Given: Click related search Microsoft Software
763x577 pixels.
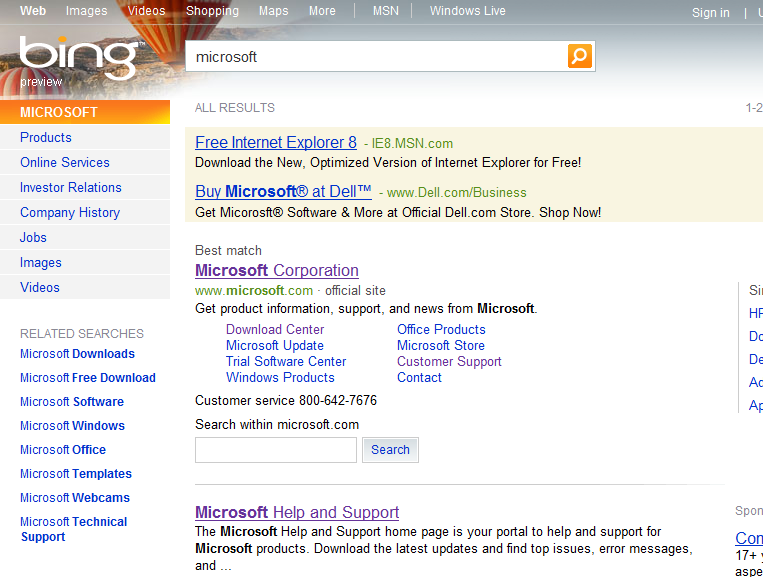Looking at the screenshot, I should click(x=72, y=402).
